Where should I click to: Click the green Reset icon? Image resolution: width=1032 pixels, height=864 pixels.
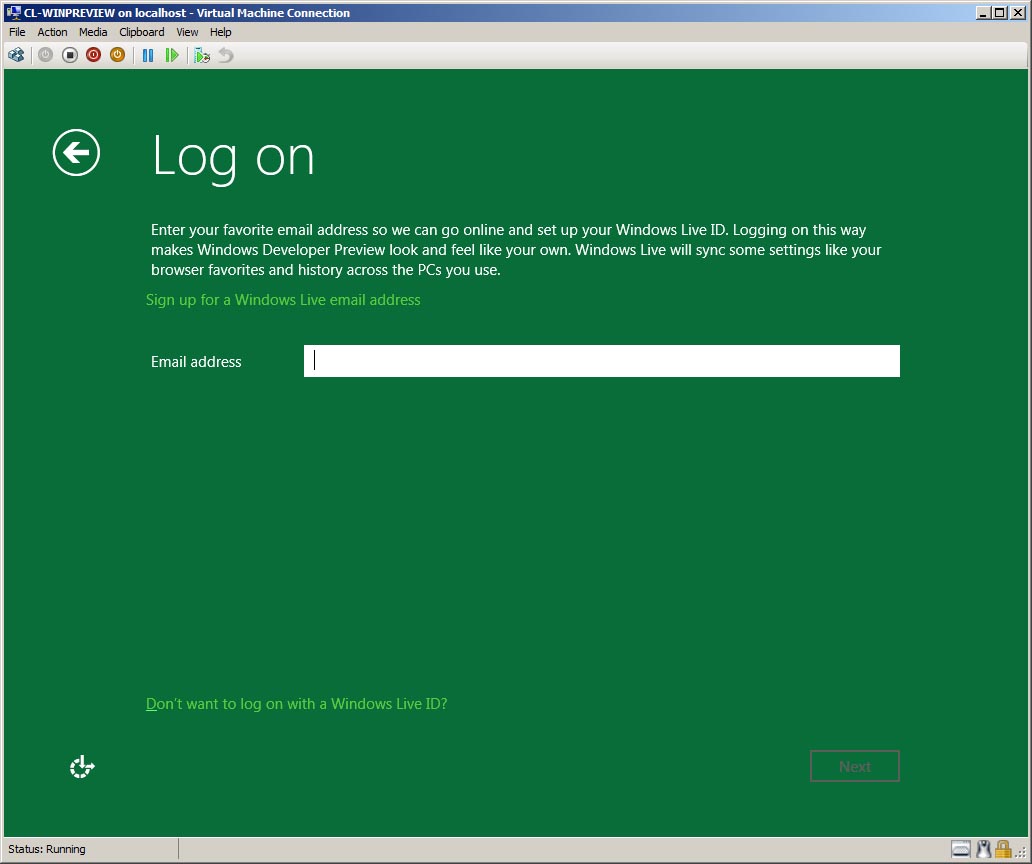172,55
